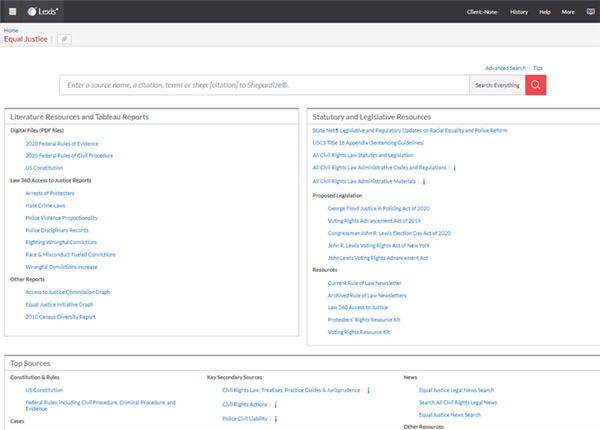Open Race & Misconduct Fueled Convictions
This screenshot has width=600, height=430.
tap(70, 254)
